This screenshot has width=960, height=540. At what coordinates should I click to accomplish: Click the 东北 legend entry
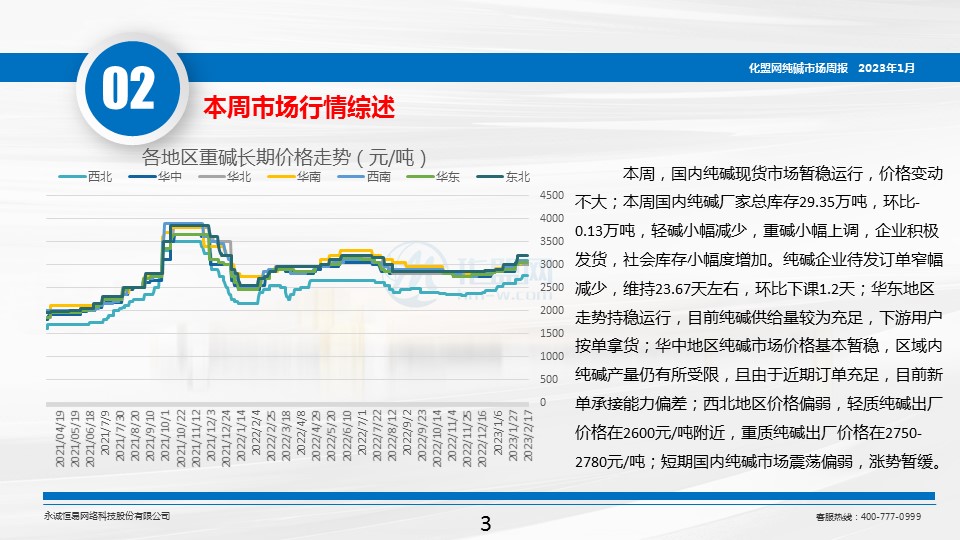click(x=517, y=177)
